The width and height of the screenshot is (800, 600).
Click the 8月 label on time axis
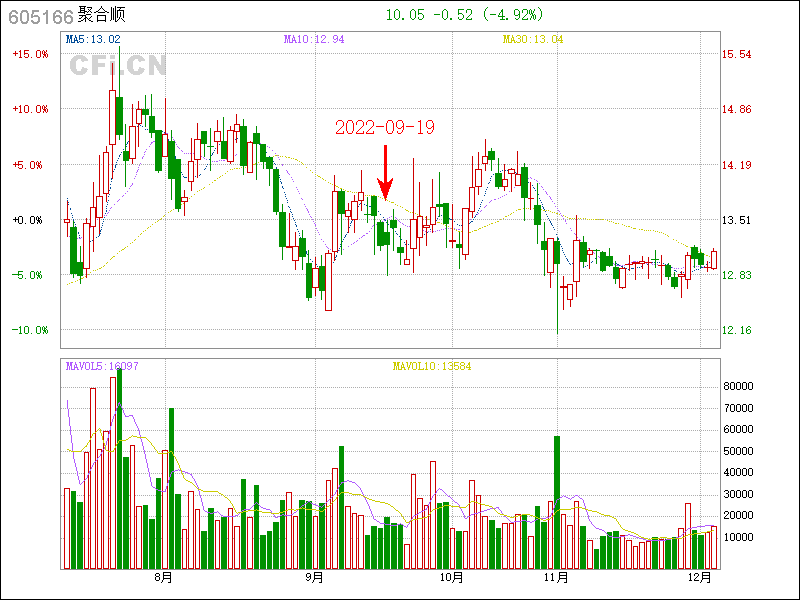pyautogui.click(x=163, y=577)
